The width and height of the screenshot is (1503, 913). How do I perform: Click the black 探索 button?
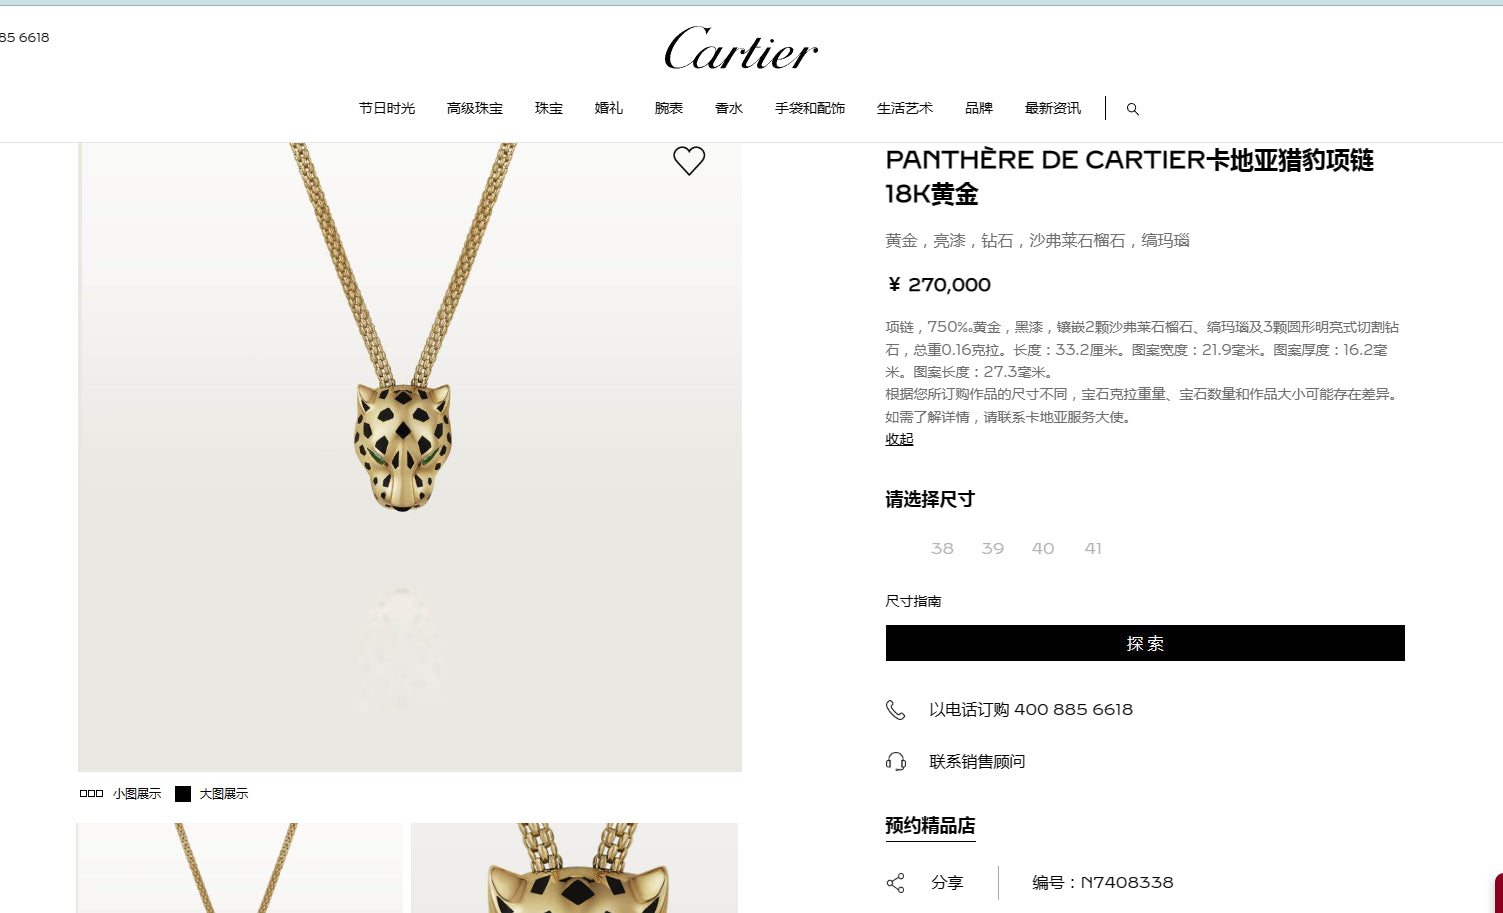(1145, 643)
